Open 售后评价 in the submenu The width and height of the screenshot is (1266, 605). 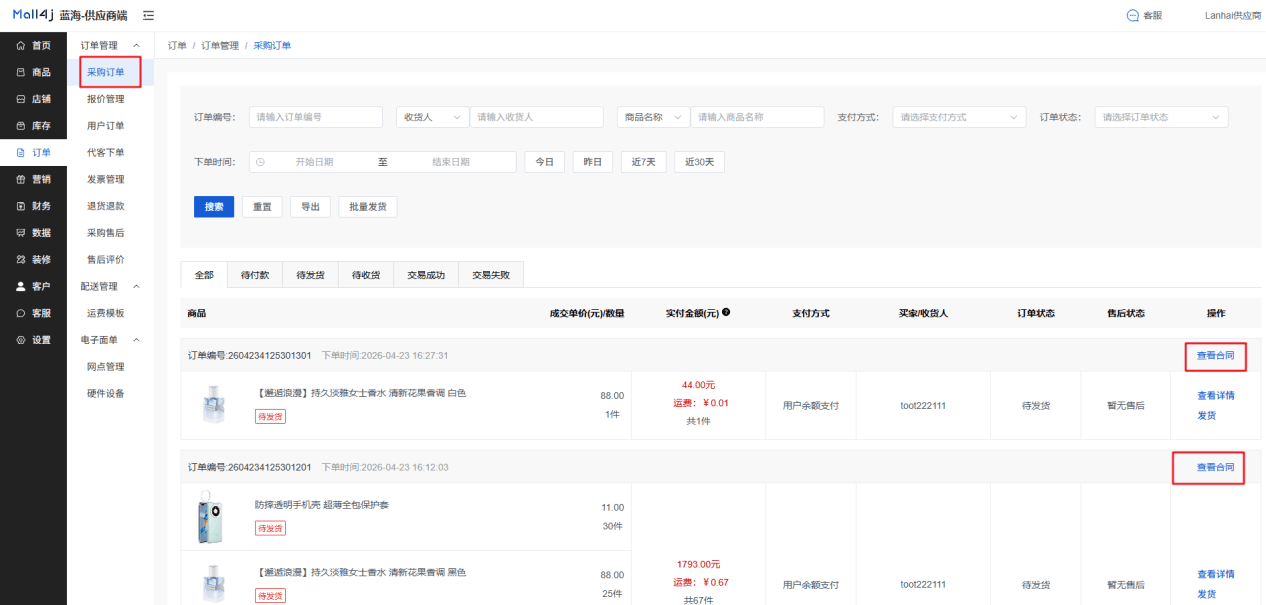106,259
